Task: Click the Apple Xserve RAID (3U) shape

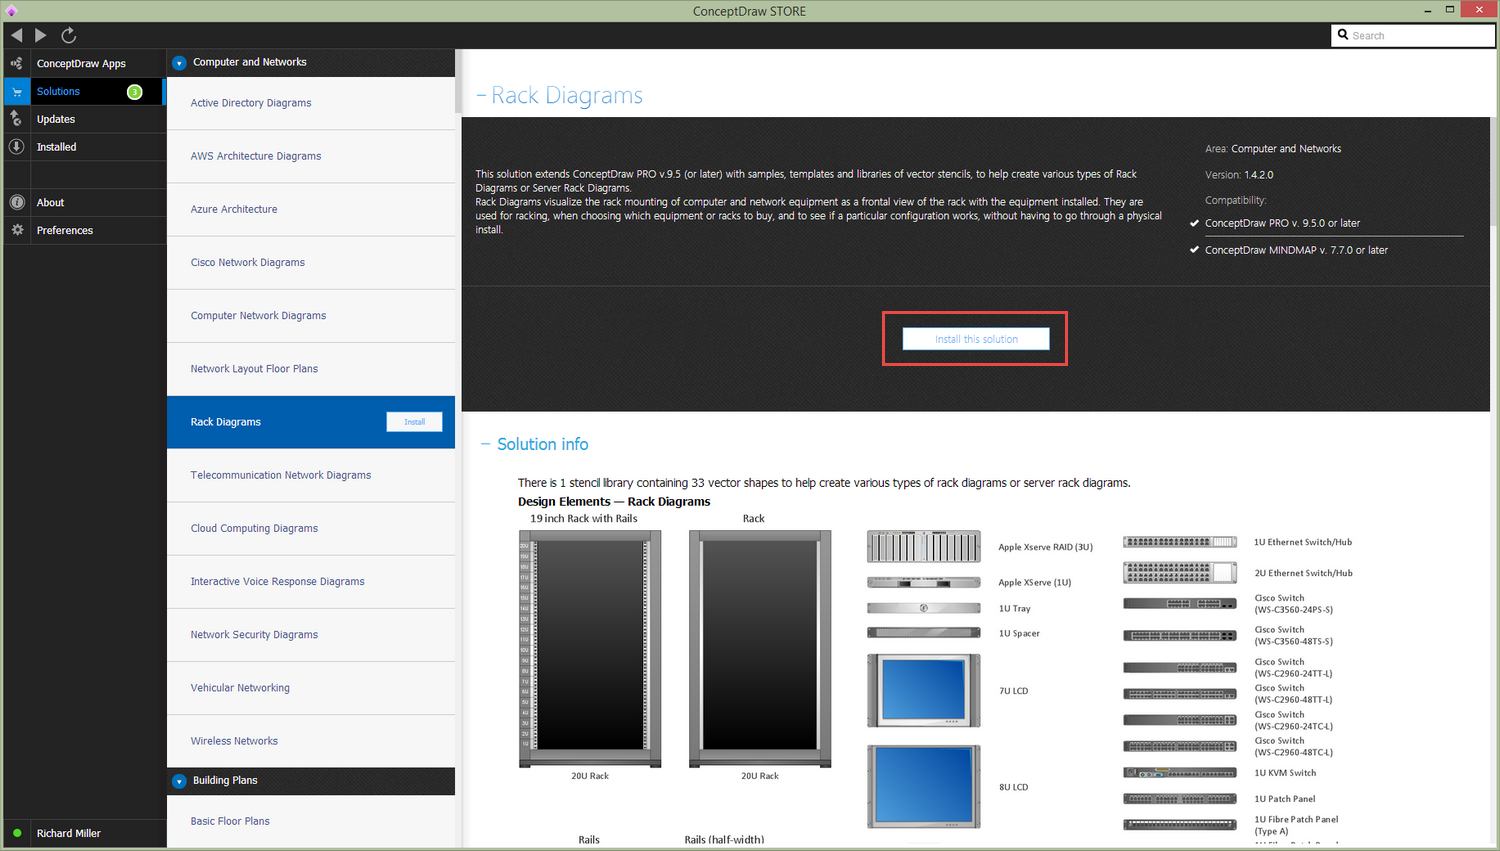Action: pos(923,547)
